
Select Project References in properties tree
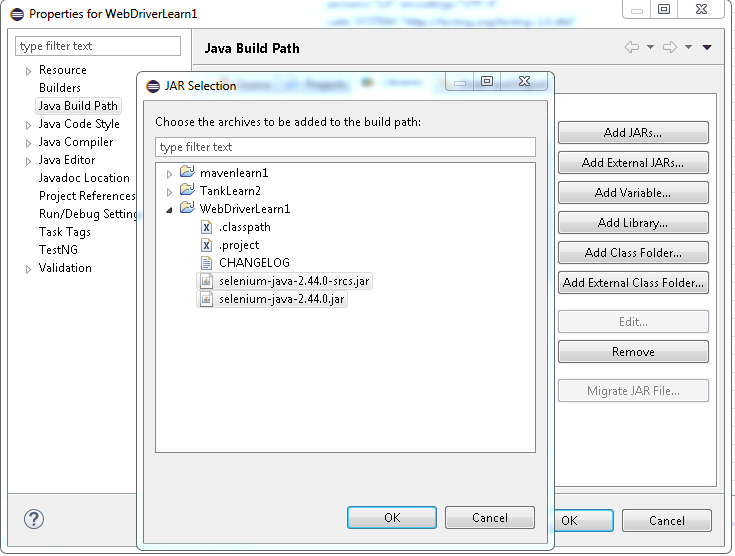(87, 195)
